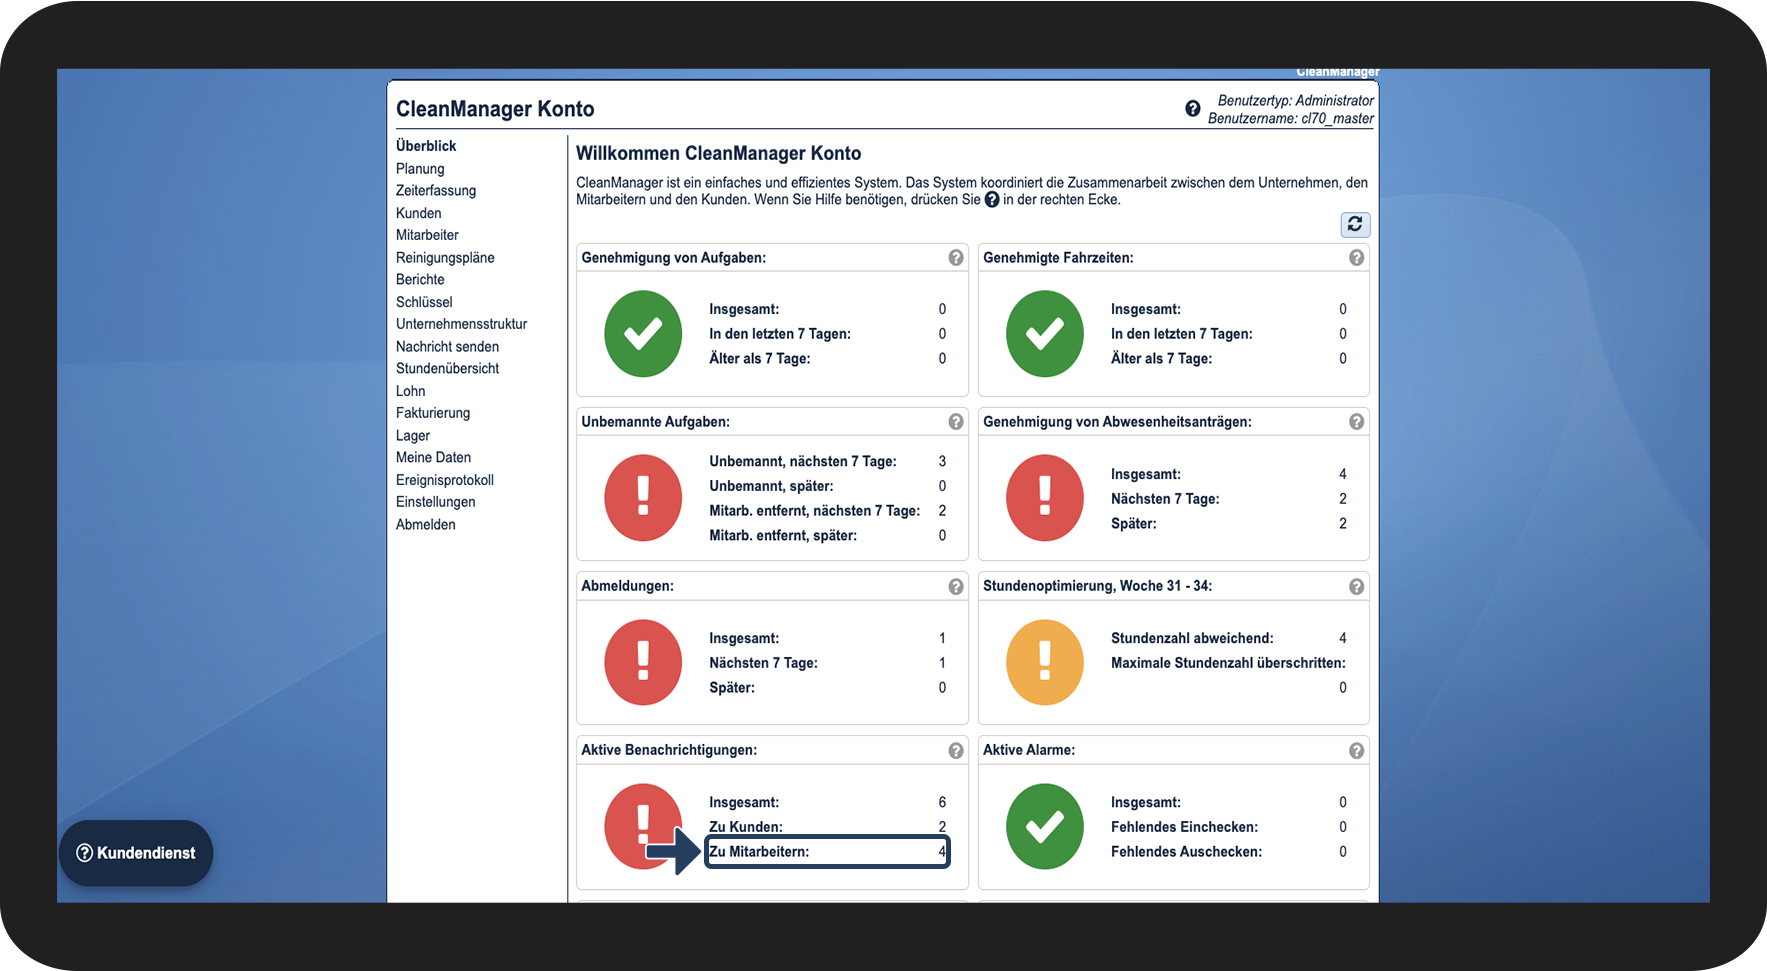1767x971 pixels.
Task: Click Abmelden to log out
Action: (x=426, y=525)
